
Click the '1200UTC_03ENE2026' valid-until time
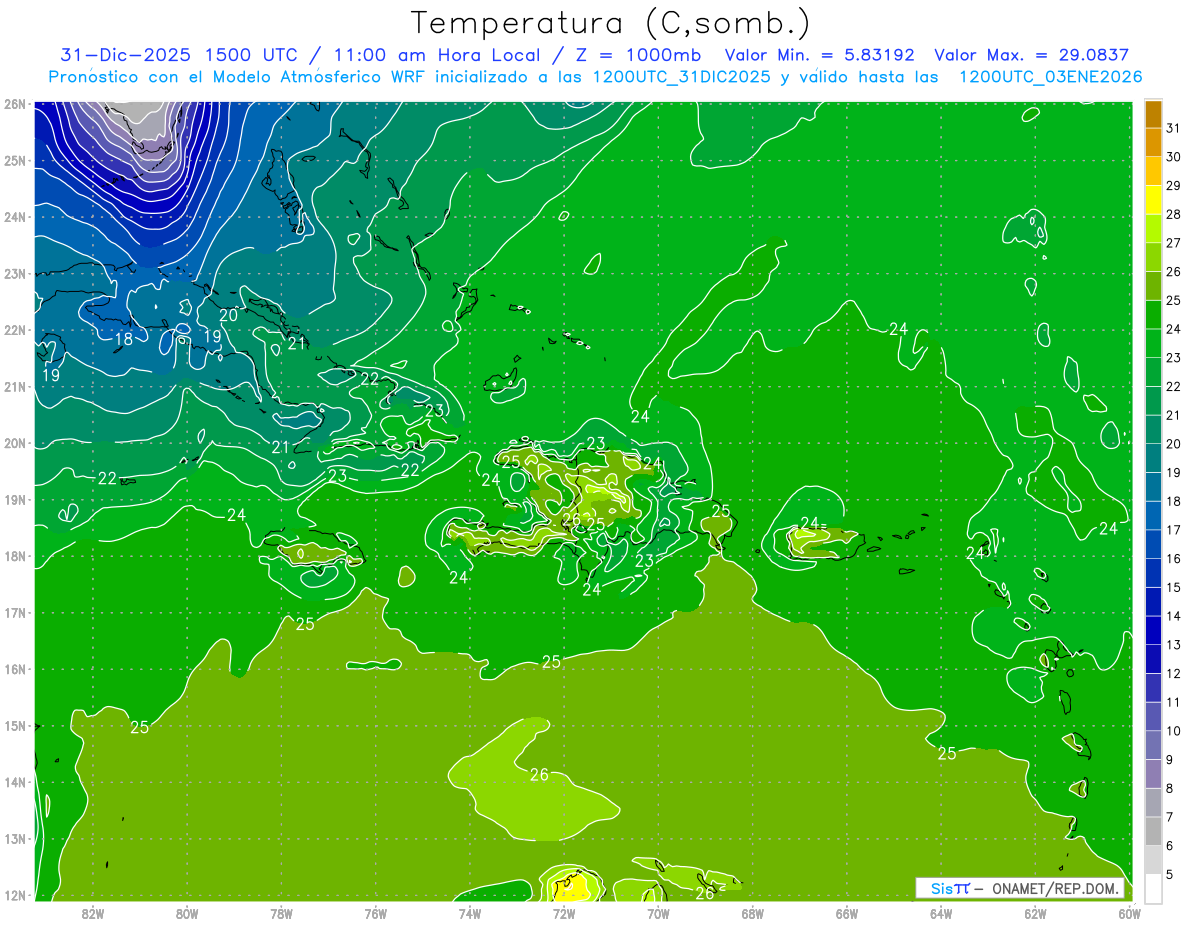1050,77
